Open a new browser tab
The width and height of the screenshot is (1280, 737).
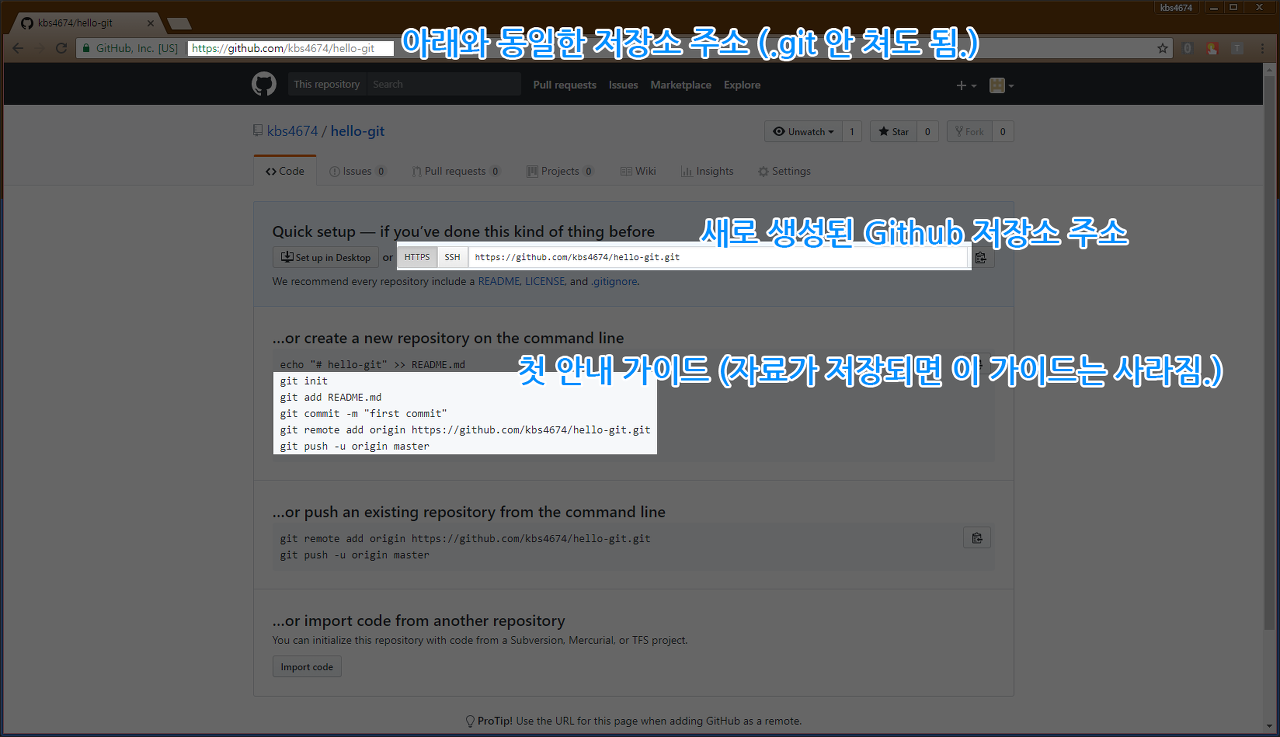point(179,23)
